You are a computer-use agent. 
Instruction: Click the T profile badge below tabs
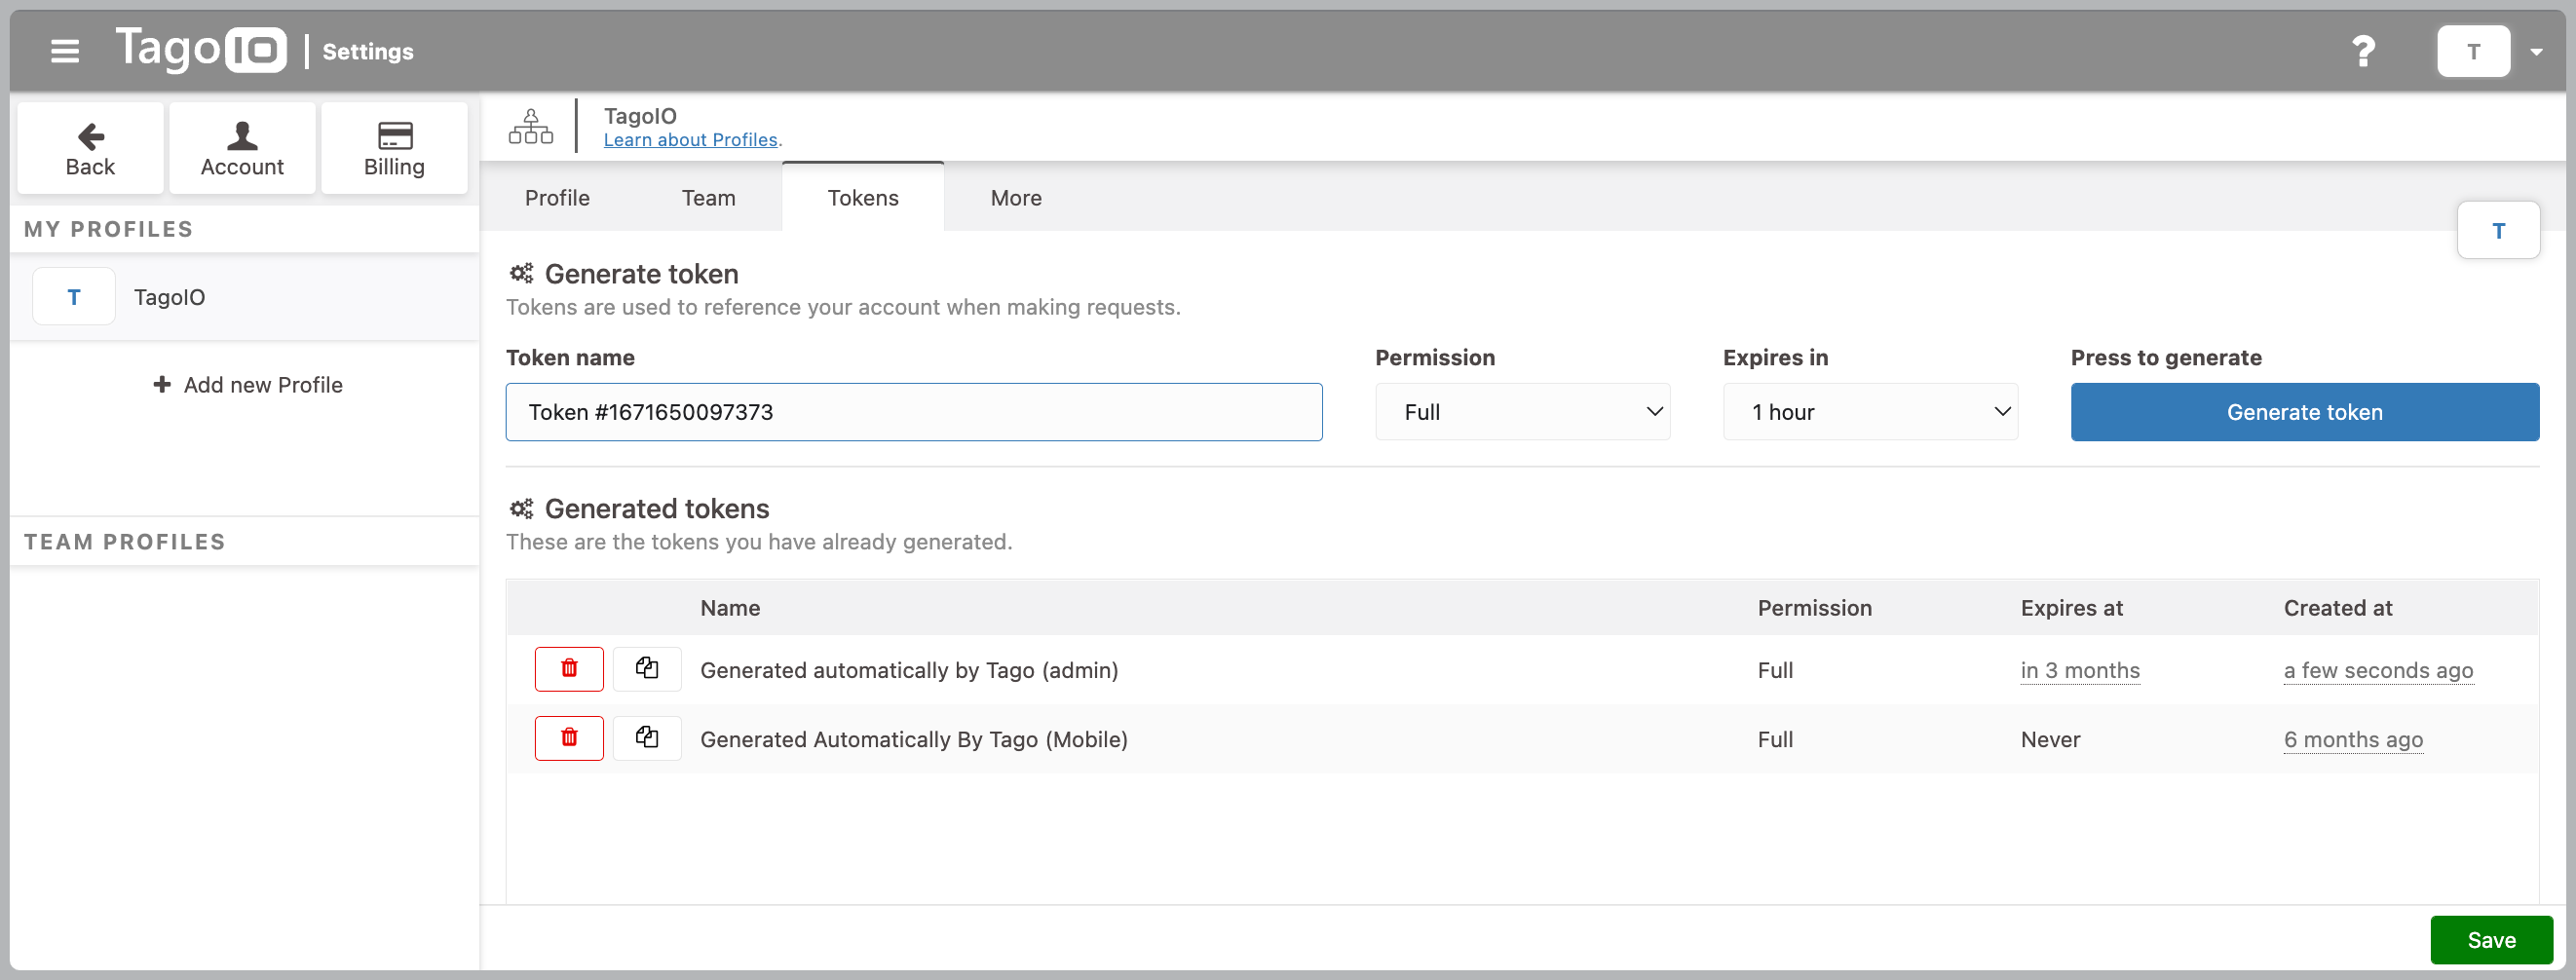click(2498, 231)
